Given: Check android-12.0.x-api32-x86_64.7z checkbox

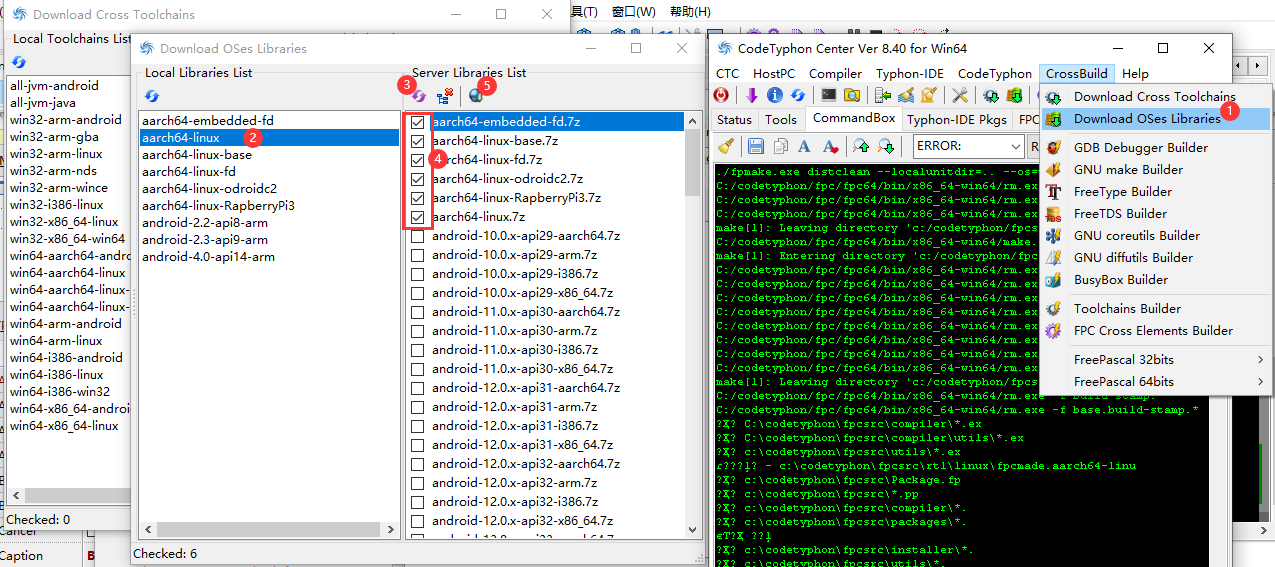Looking at the screenshot, I should [x=417, y=521].
